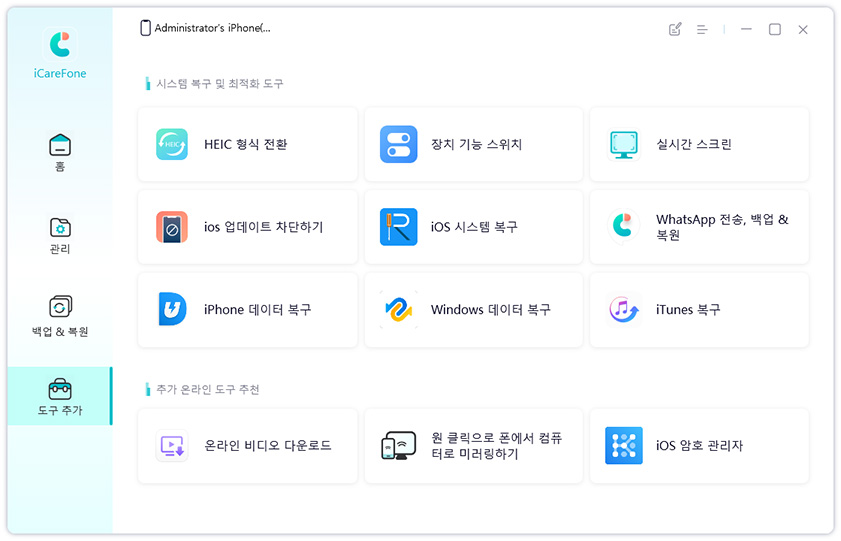This screenshot has height=541, width=841.
Task: Maximize the iCareFone window
Action: 774,29
